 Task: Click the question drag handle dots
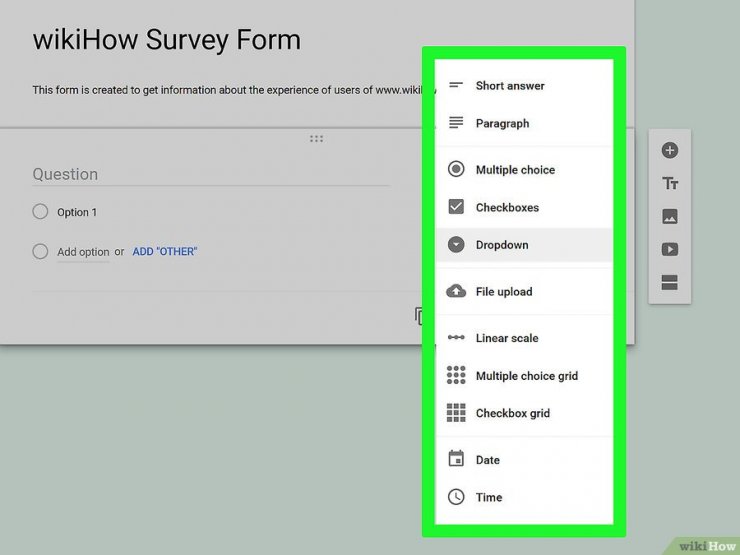coord(316,139)
